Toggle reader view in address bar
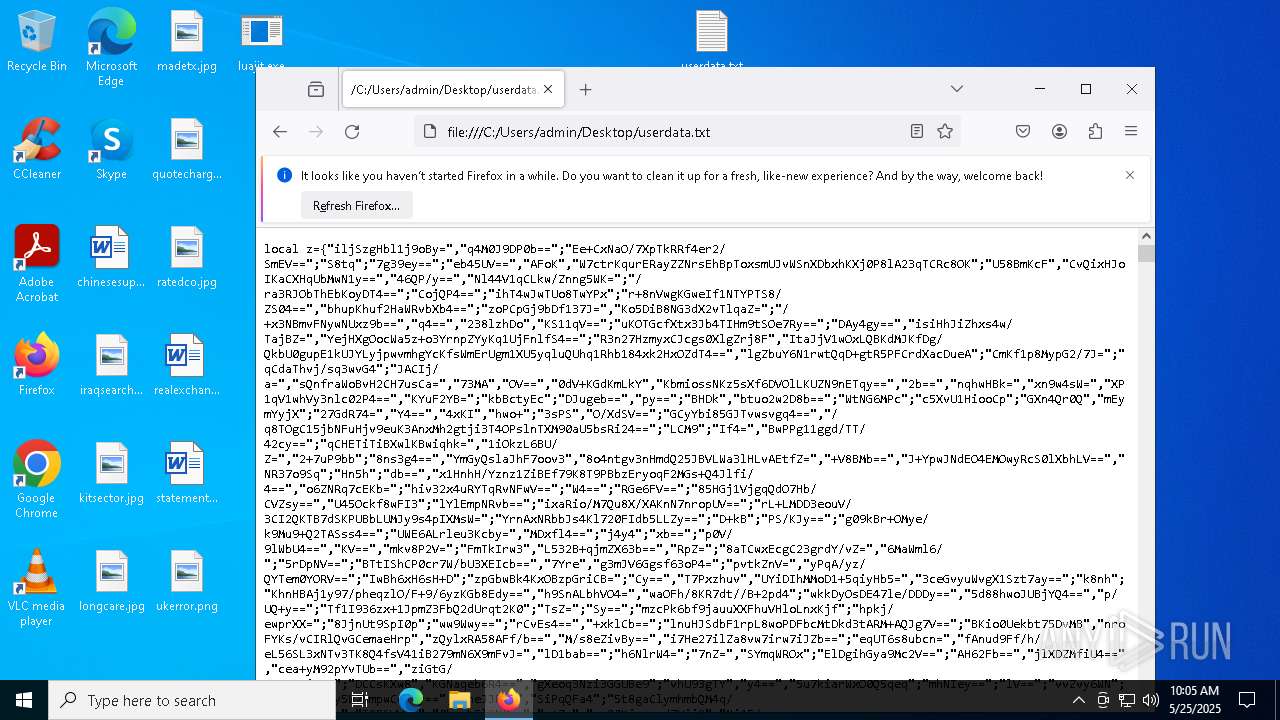Screen dimensions: 1280x720 click(917, 132)
